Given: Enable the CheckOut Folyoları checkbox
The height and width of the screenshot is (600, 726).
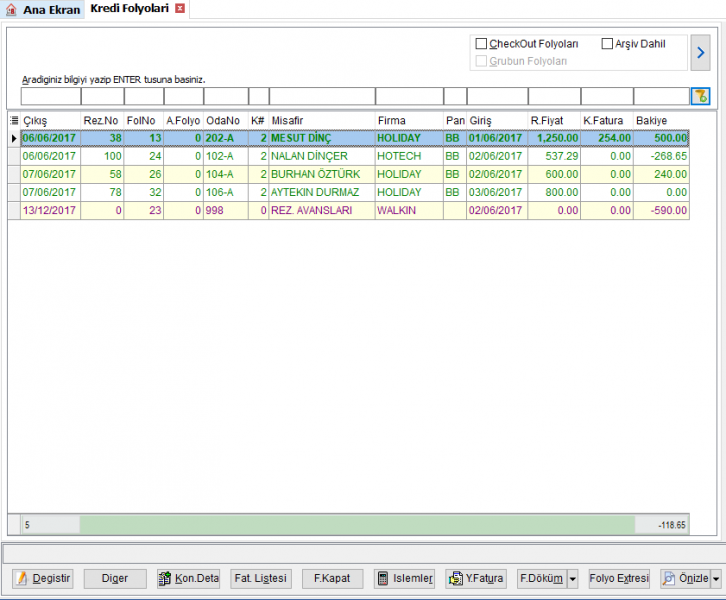Looking at the screenshot, I should point(482,44).
